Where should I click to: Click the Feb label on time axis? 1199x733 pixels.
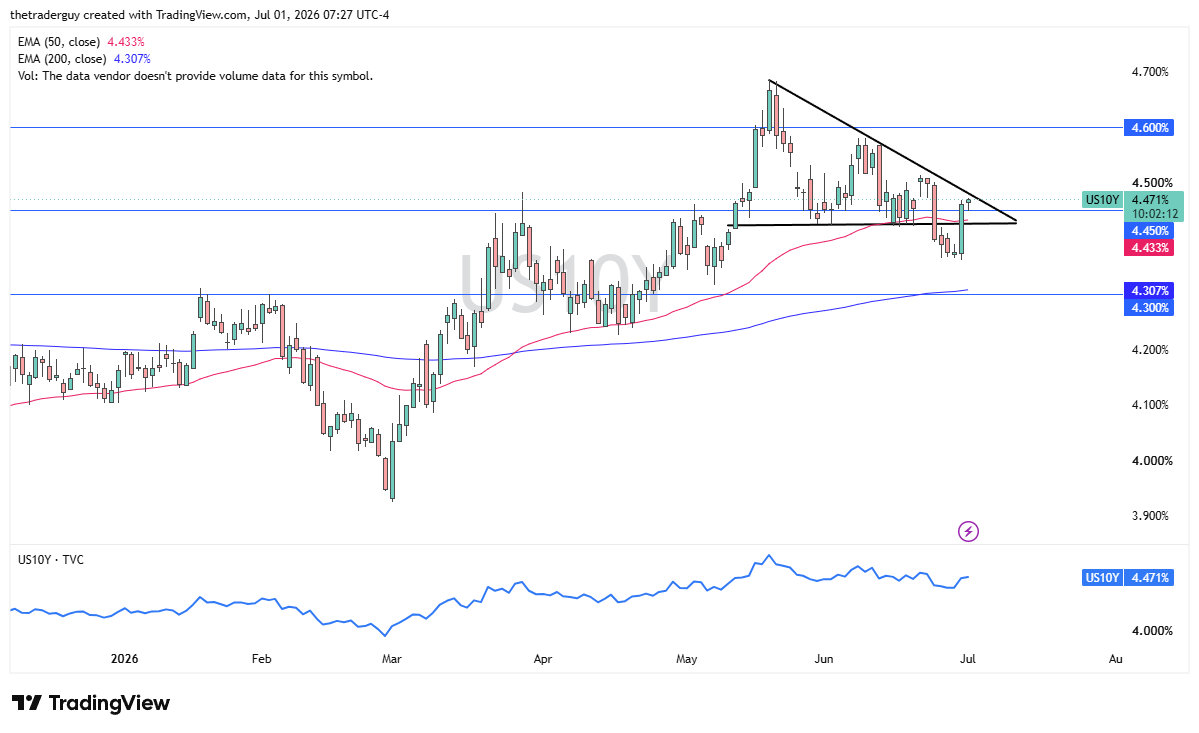point(262,658)
